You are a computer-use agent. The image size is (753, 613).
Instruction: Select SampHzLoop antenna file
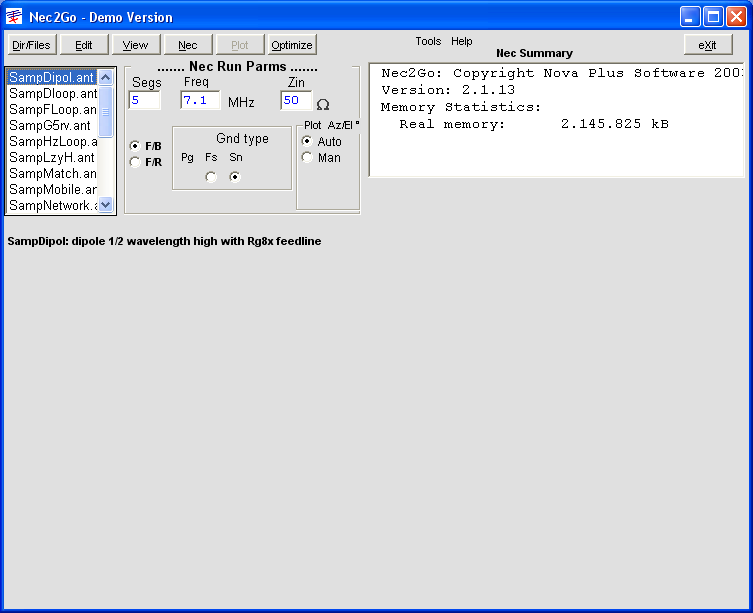(52, 141)
